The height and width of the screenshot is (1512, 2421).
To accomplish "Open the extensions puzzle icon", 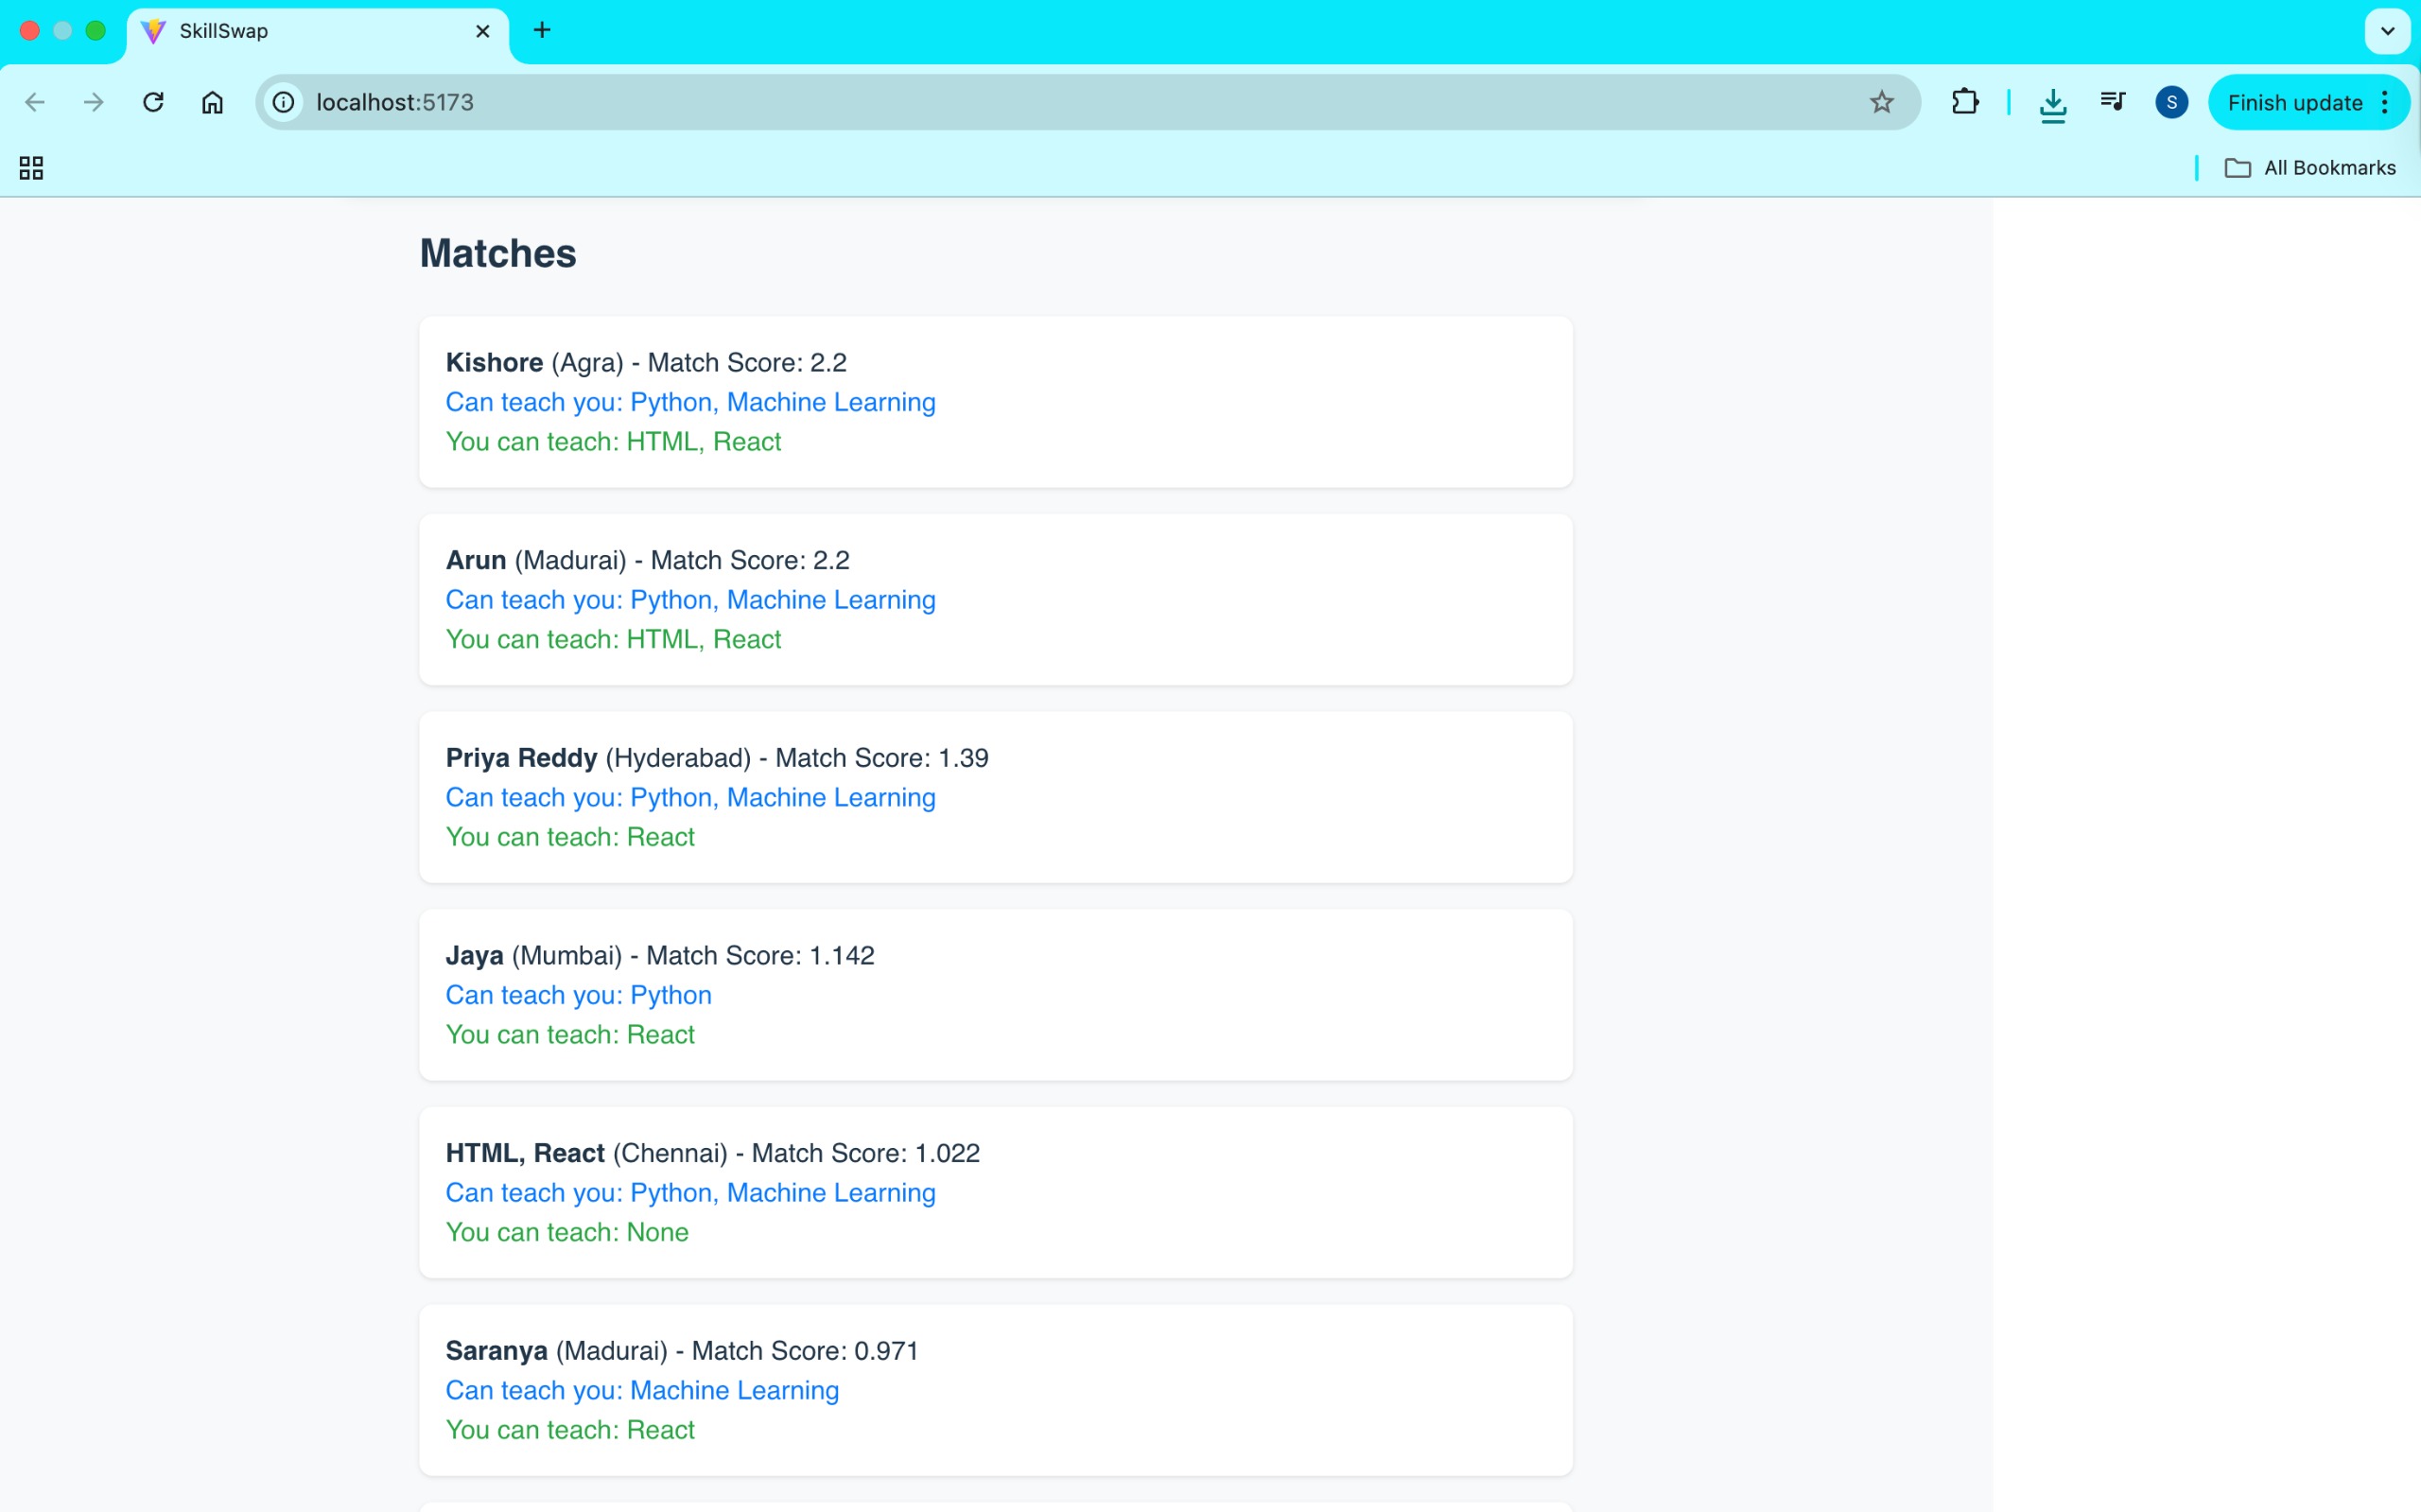I will pos(1964,102).
